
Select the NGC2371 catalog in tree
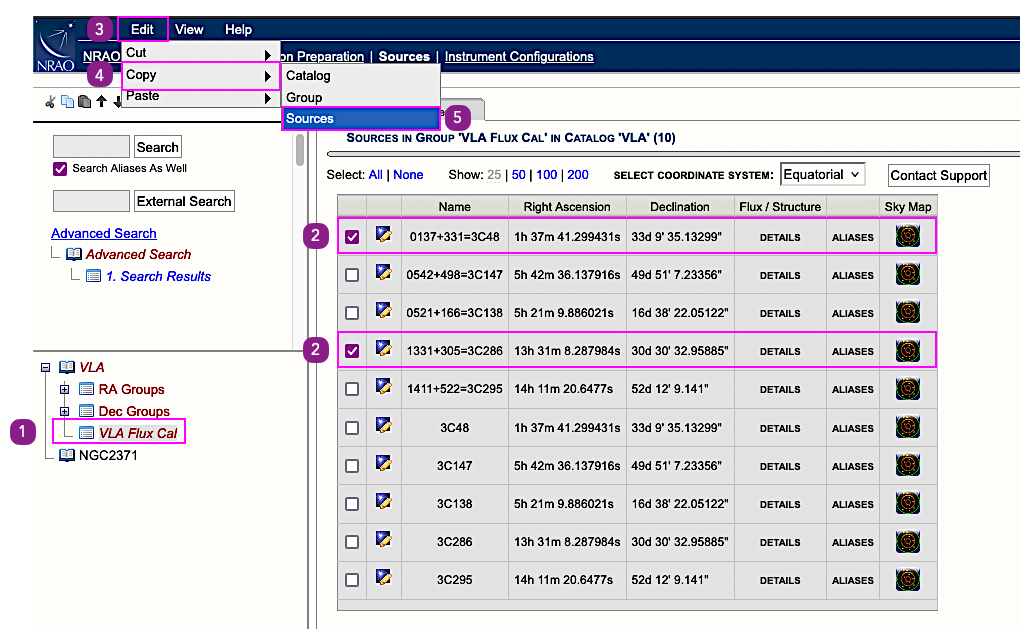coord(107,455)
